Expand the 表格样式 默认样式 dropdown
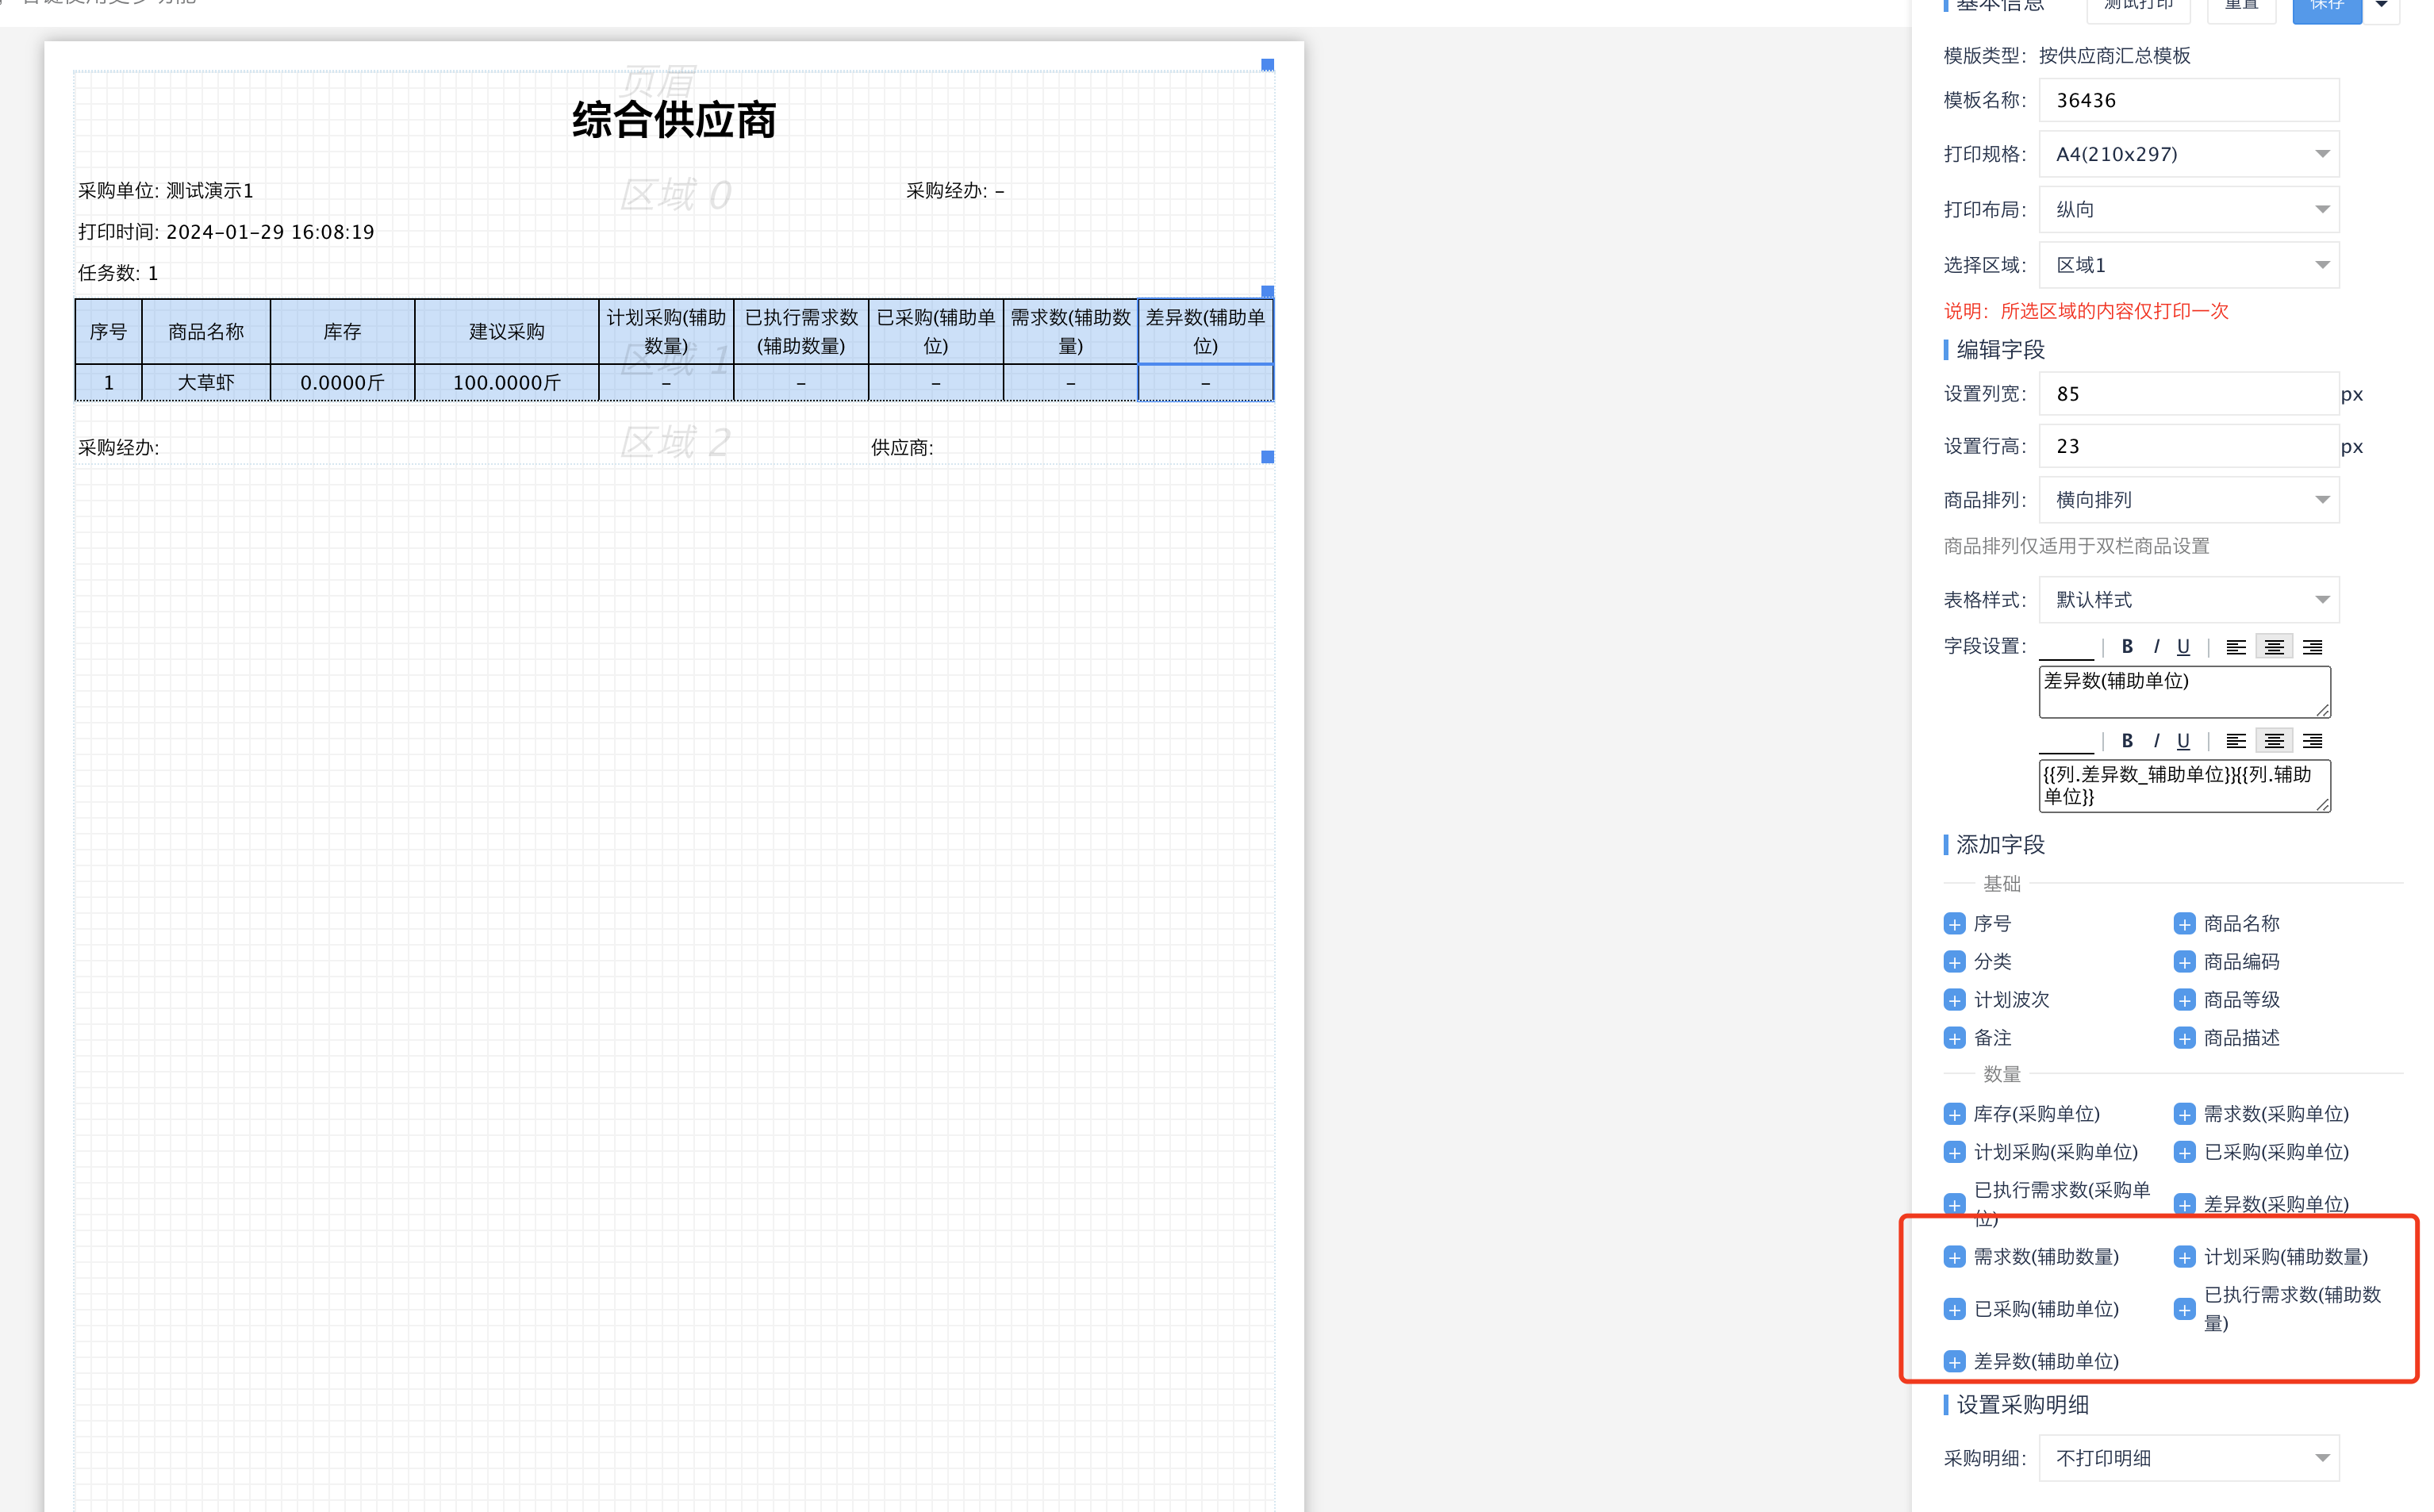 (2188, 599)
